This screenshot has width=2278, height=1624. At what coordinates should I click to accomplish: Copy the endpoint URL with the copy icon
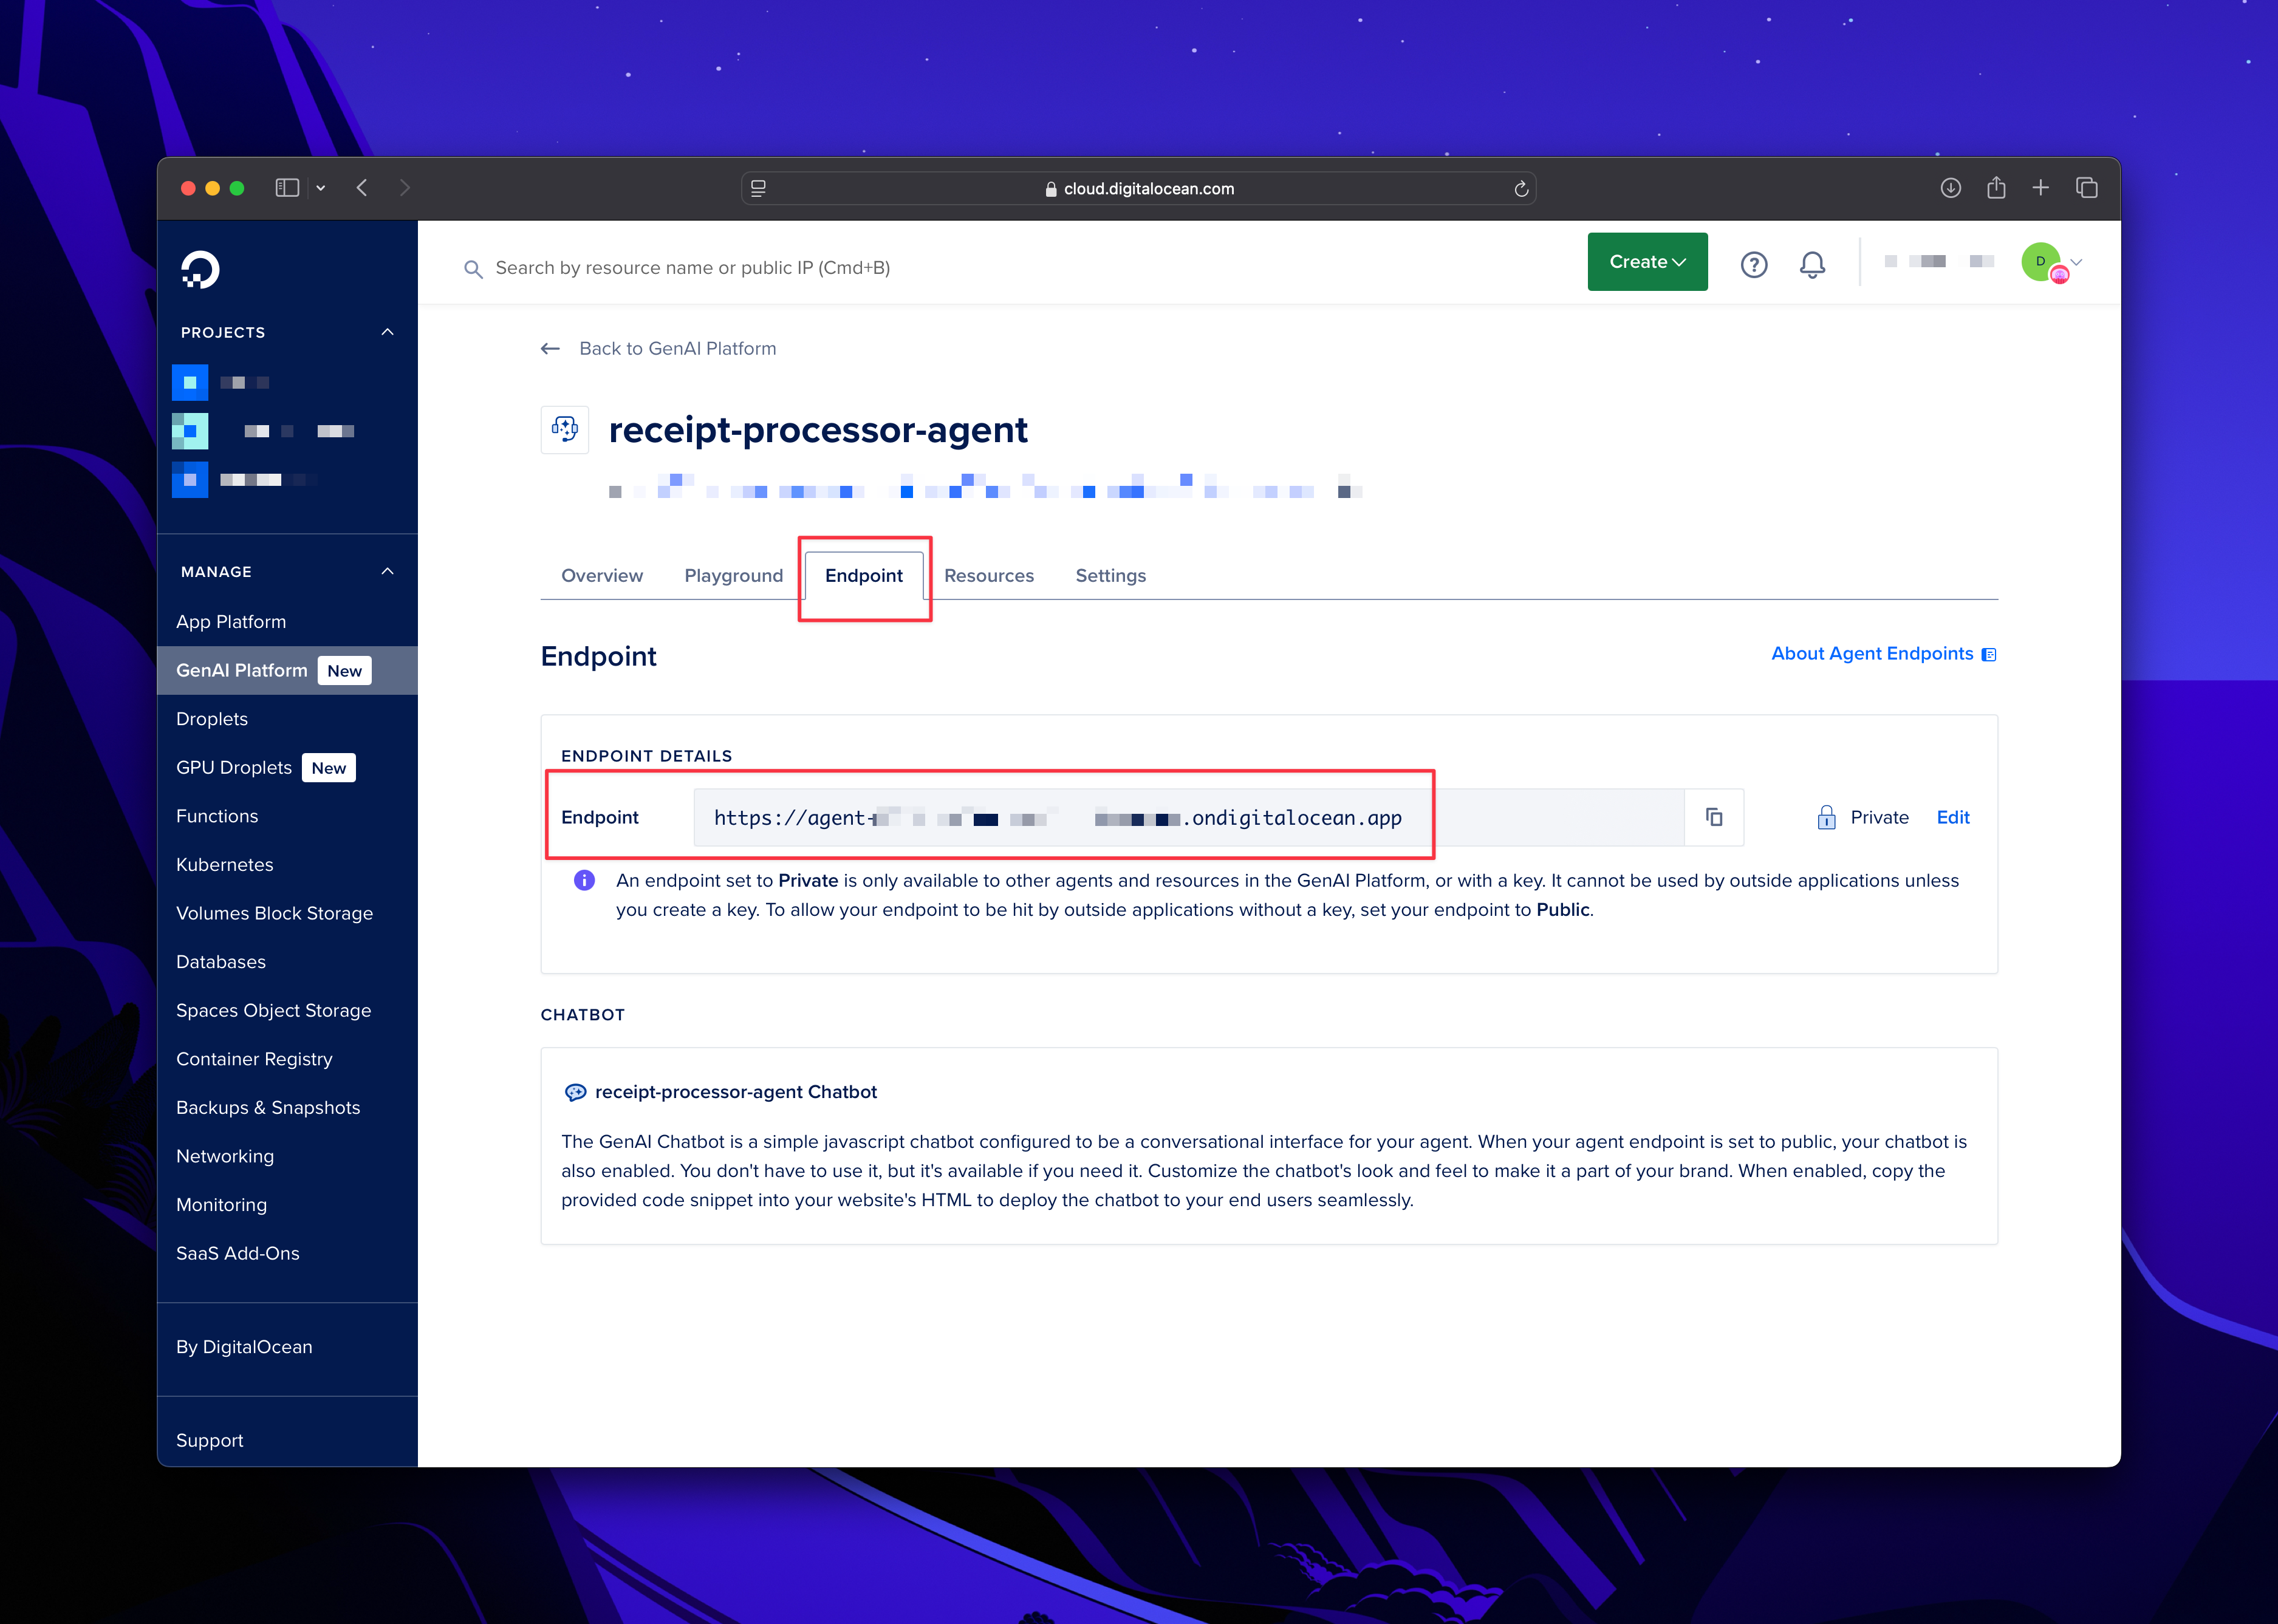pyautogui.click(x=1714, y=818)
